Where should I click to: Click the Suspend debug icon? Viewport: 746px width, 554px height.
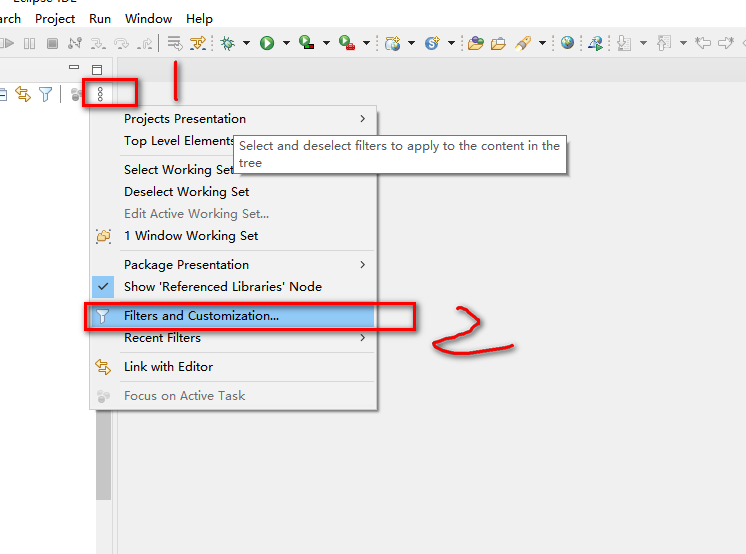(x=29, y=43)
